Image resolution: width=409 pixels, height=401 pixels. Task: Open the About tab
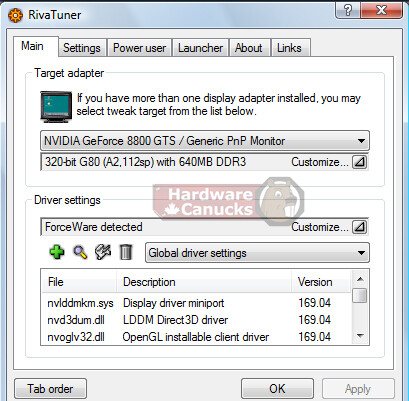coord(249,48)
